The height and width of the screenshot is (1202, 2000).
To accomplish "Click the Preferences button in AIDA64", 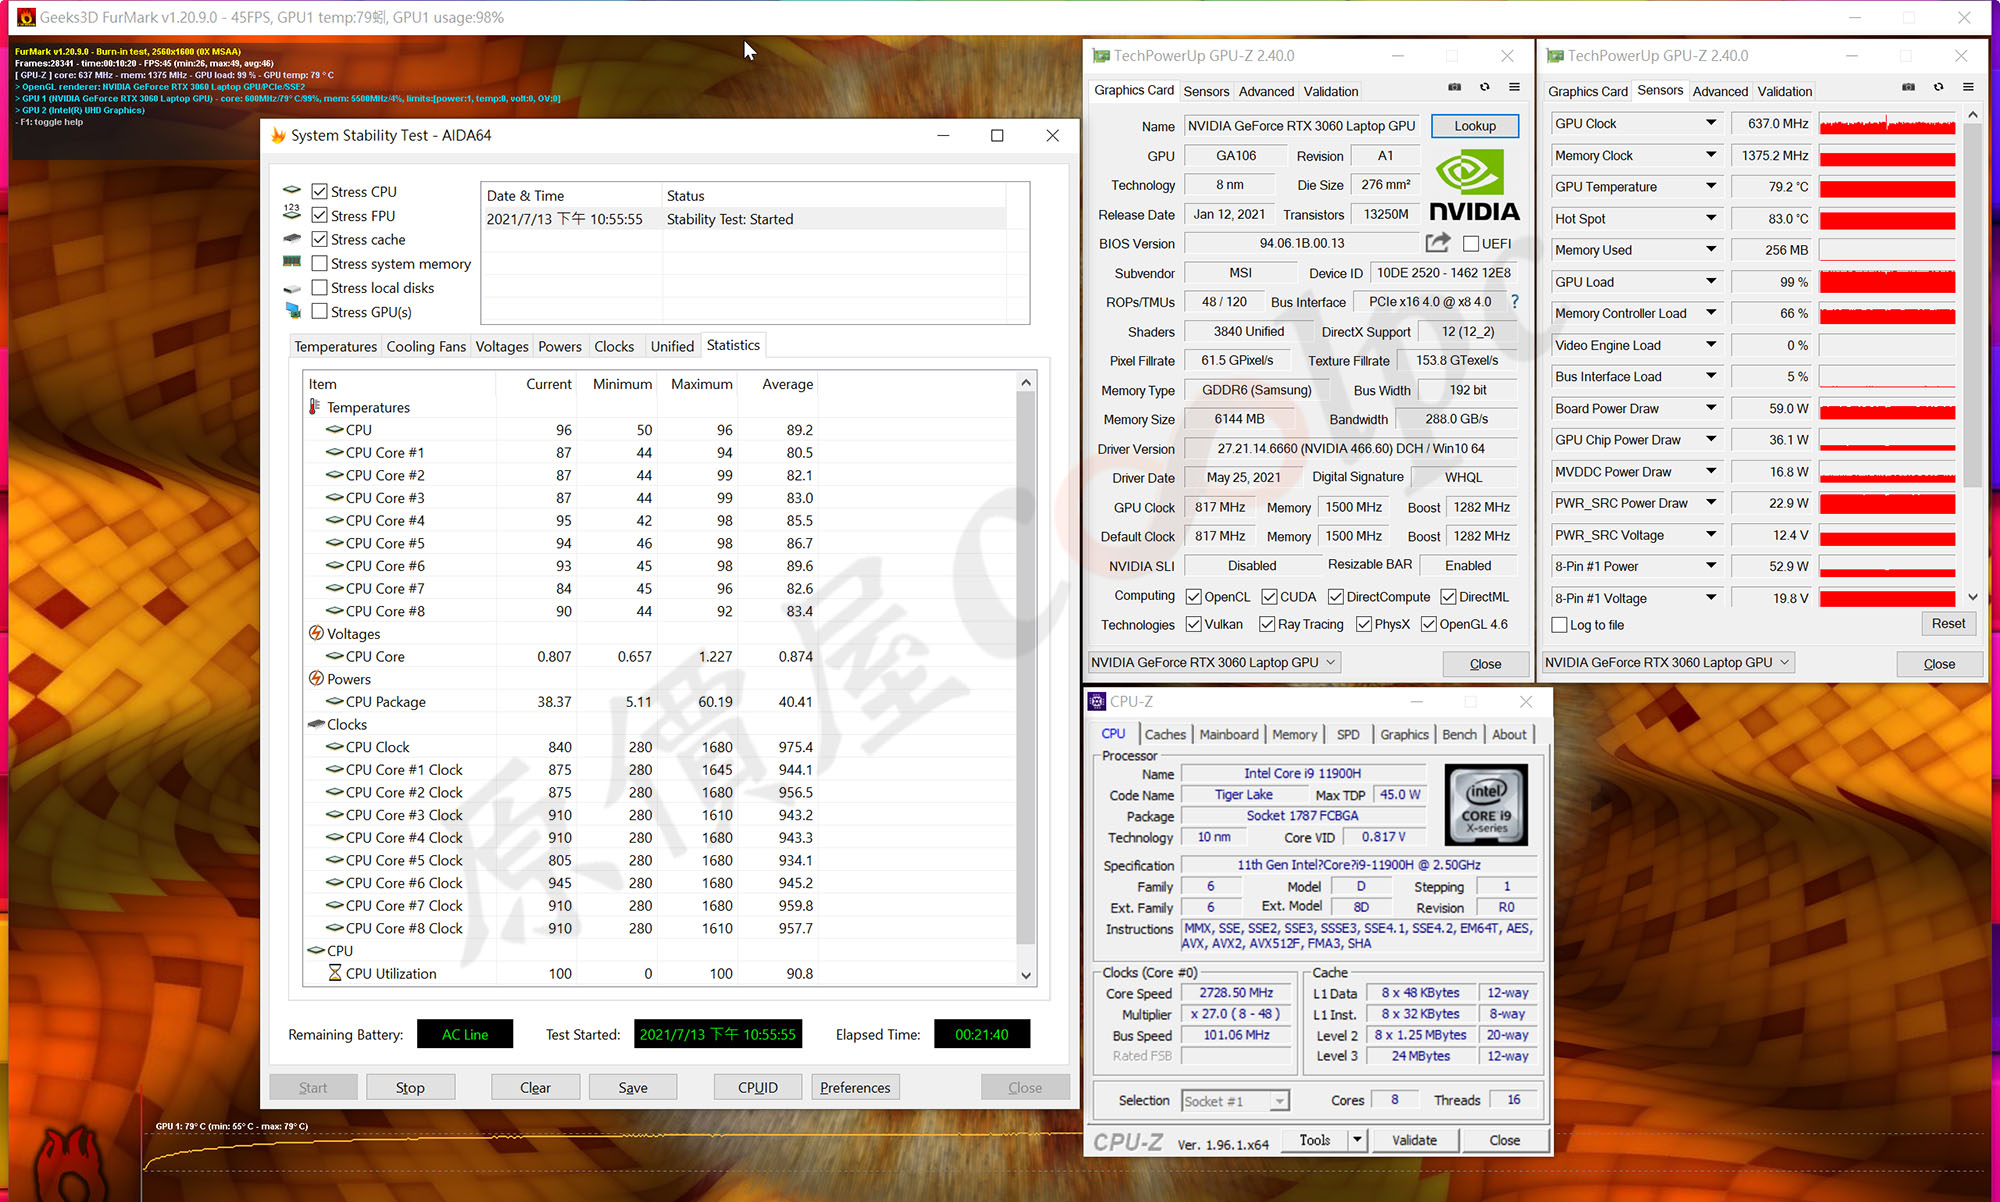I will point(855,1087).
